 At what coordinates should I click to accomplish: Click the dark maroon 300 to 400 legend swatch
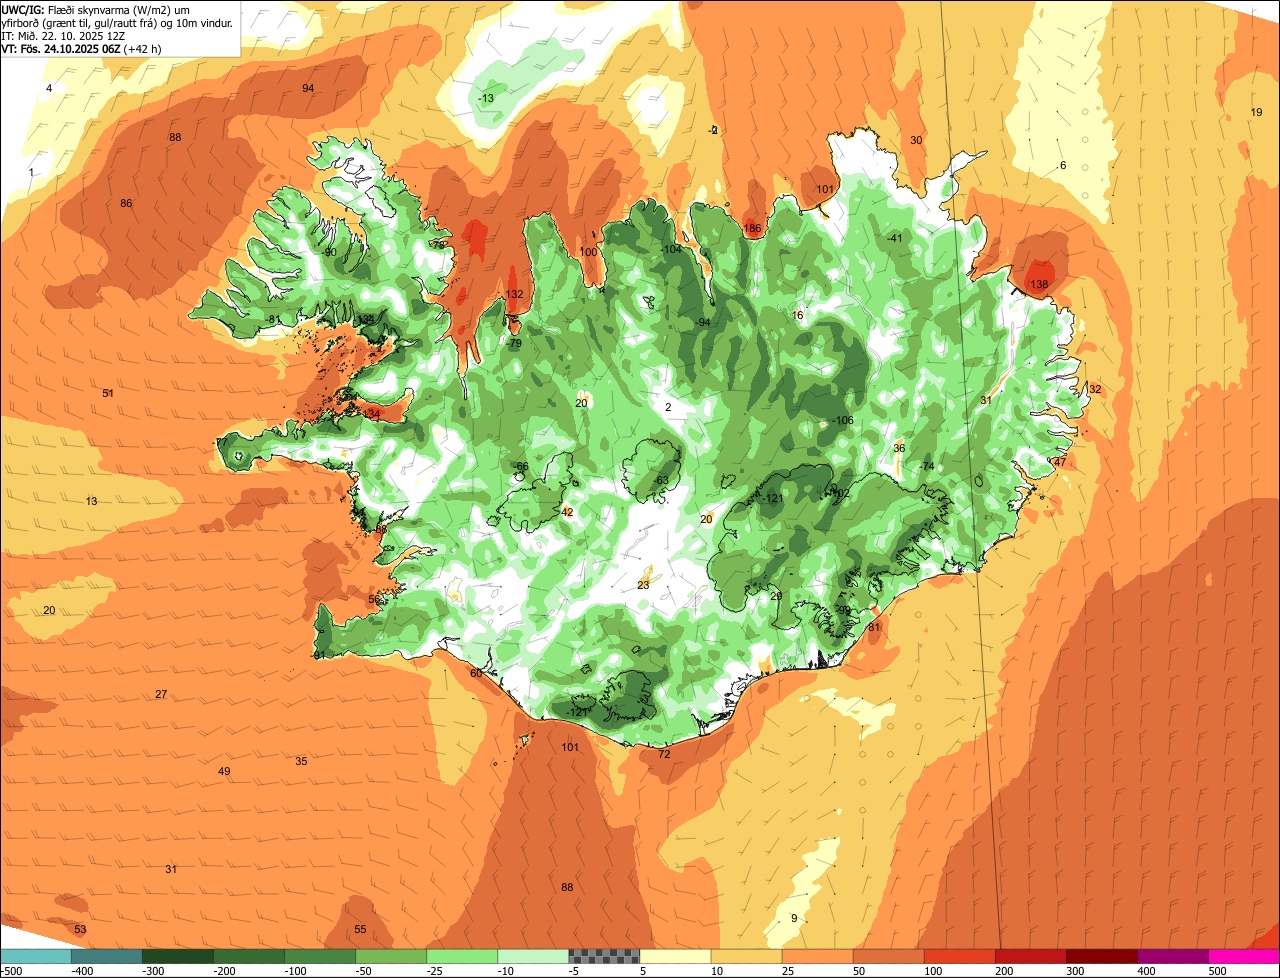[1102, 956]
